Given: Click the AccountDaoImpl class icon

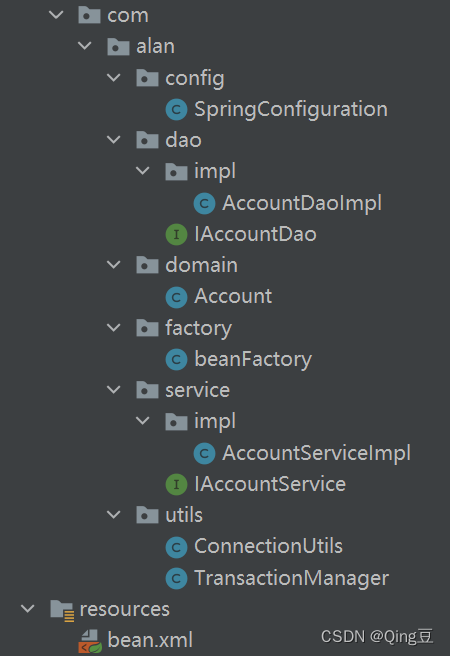Looking at the screenshot, I should point(205,203).
